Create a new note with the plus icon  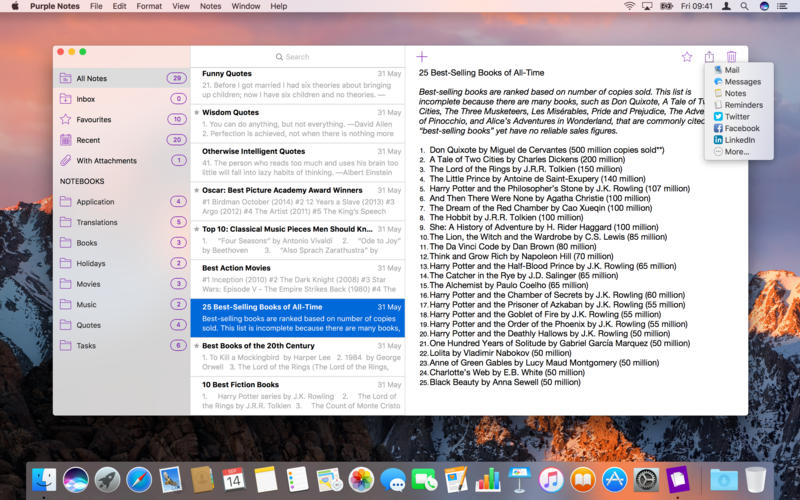[x=422, y=57]
